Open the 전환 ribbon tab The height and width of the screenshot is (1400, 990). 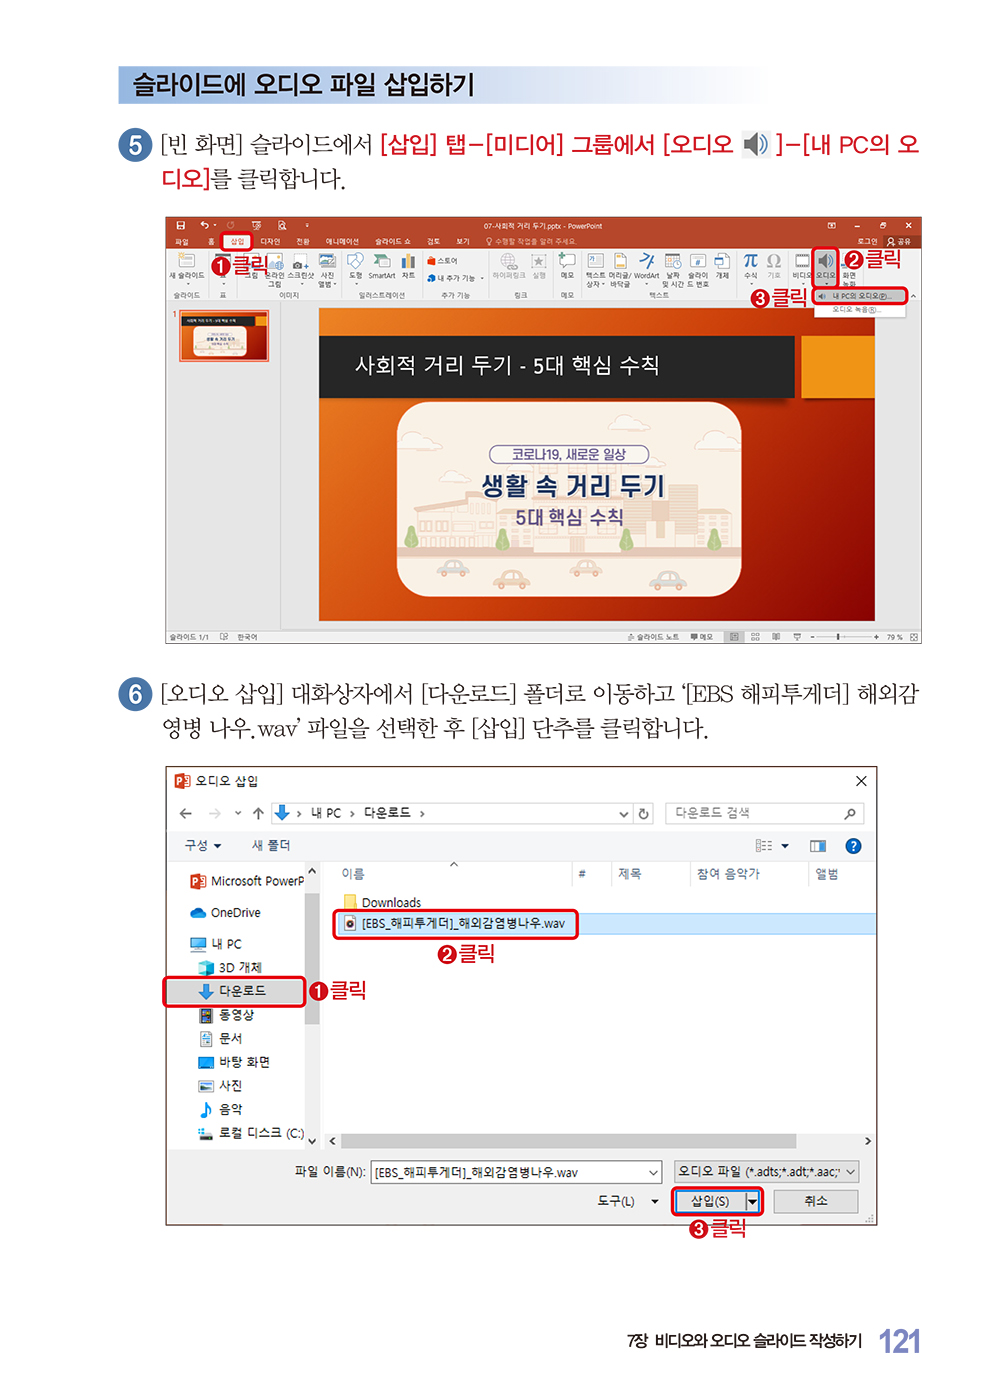[303, 242]
